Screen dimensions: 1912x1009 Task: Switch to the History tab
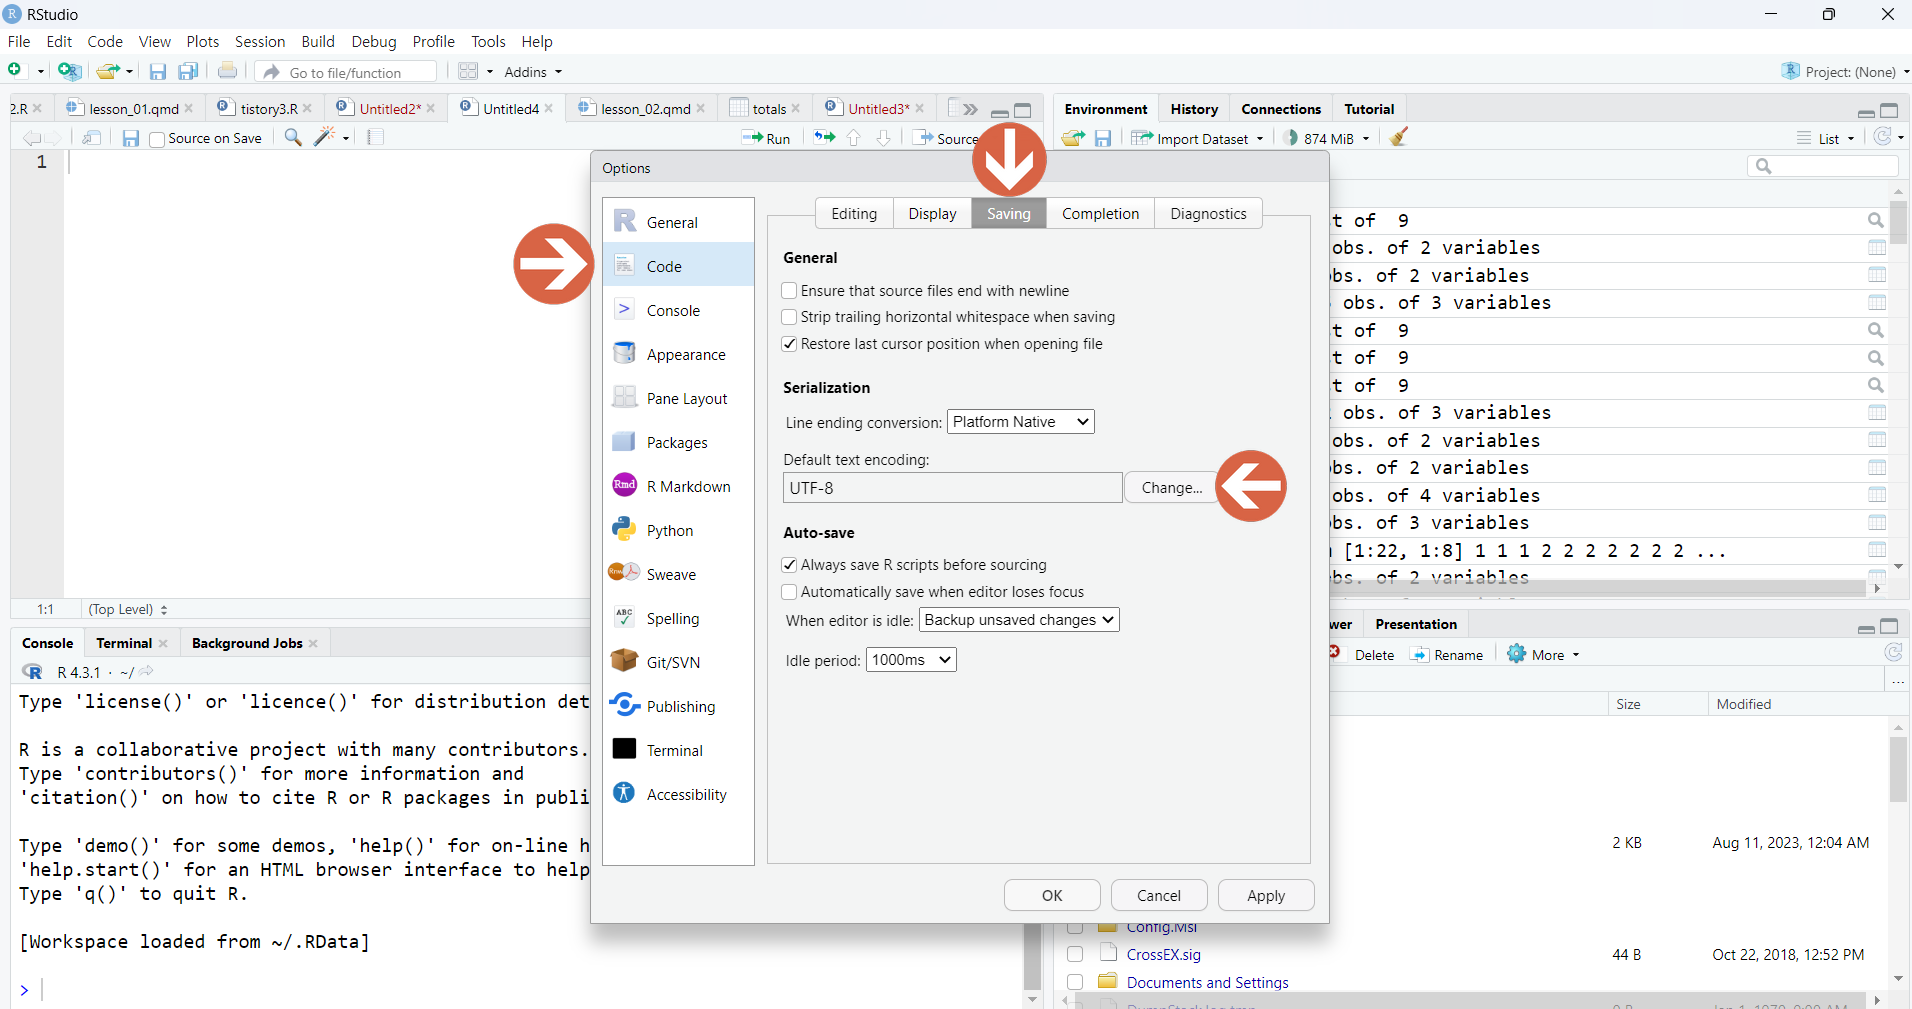pyautogui.click(x=1194, y=109)
